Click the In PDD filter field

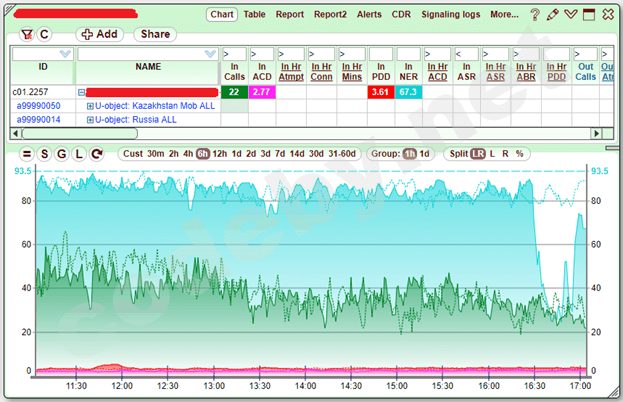pos(381,54)
